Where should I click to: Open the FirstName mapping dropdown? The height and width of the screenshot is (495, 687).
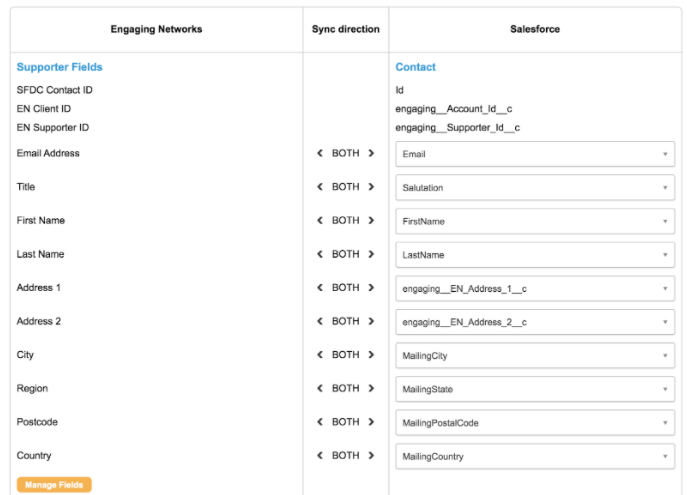[534, 221]
